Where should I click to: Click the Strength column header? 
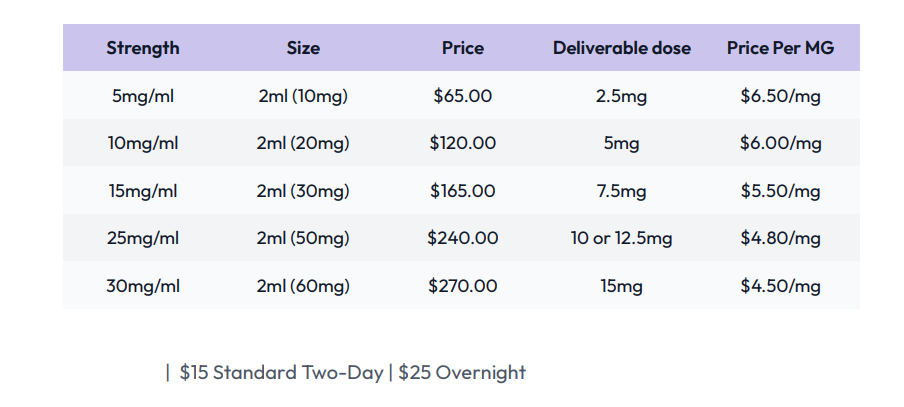pyautogui.click(x=143, y=48)
